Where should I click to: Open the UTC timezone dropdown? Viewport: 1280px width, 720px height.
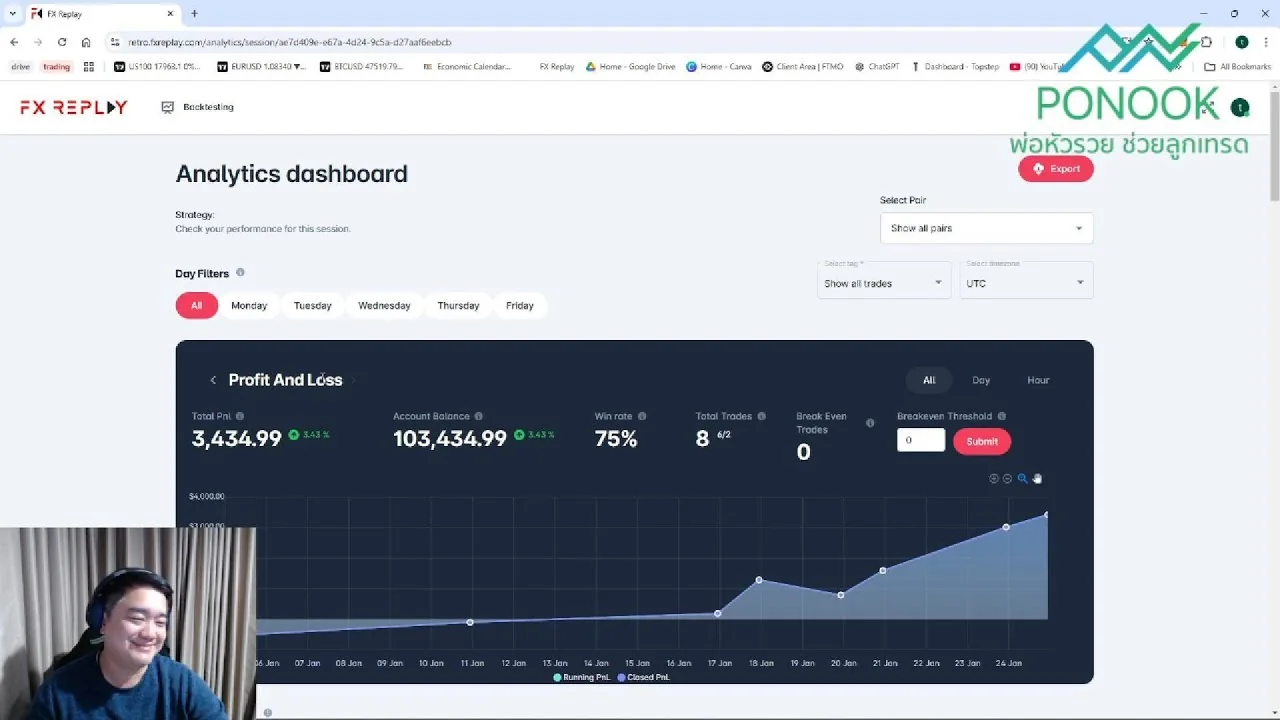tap(1026, 283)
